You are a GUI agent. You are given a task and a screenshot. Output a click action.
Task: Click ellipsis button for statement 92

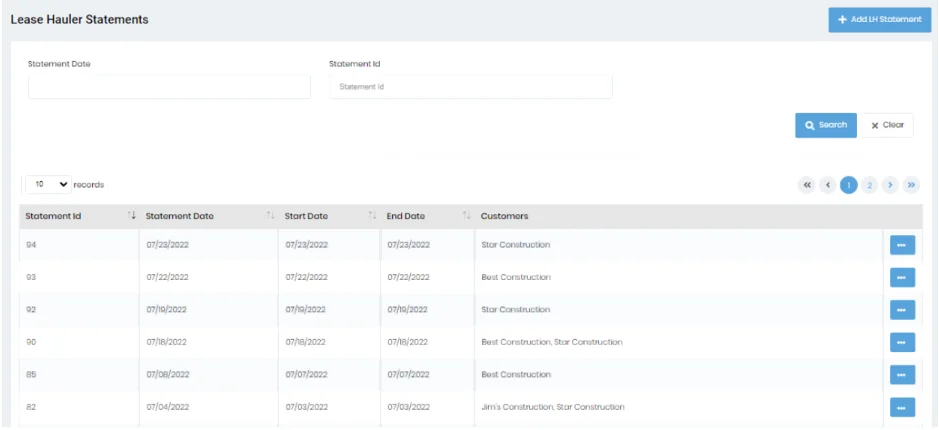click(902, 310)
